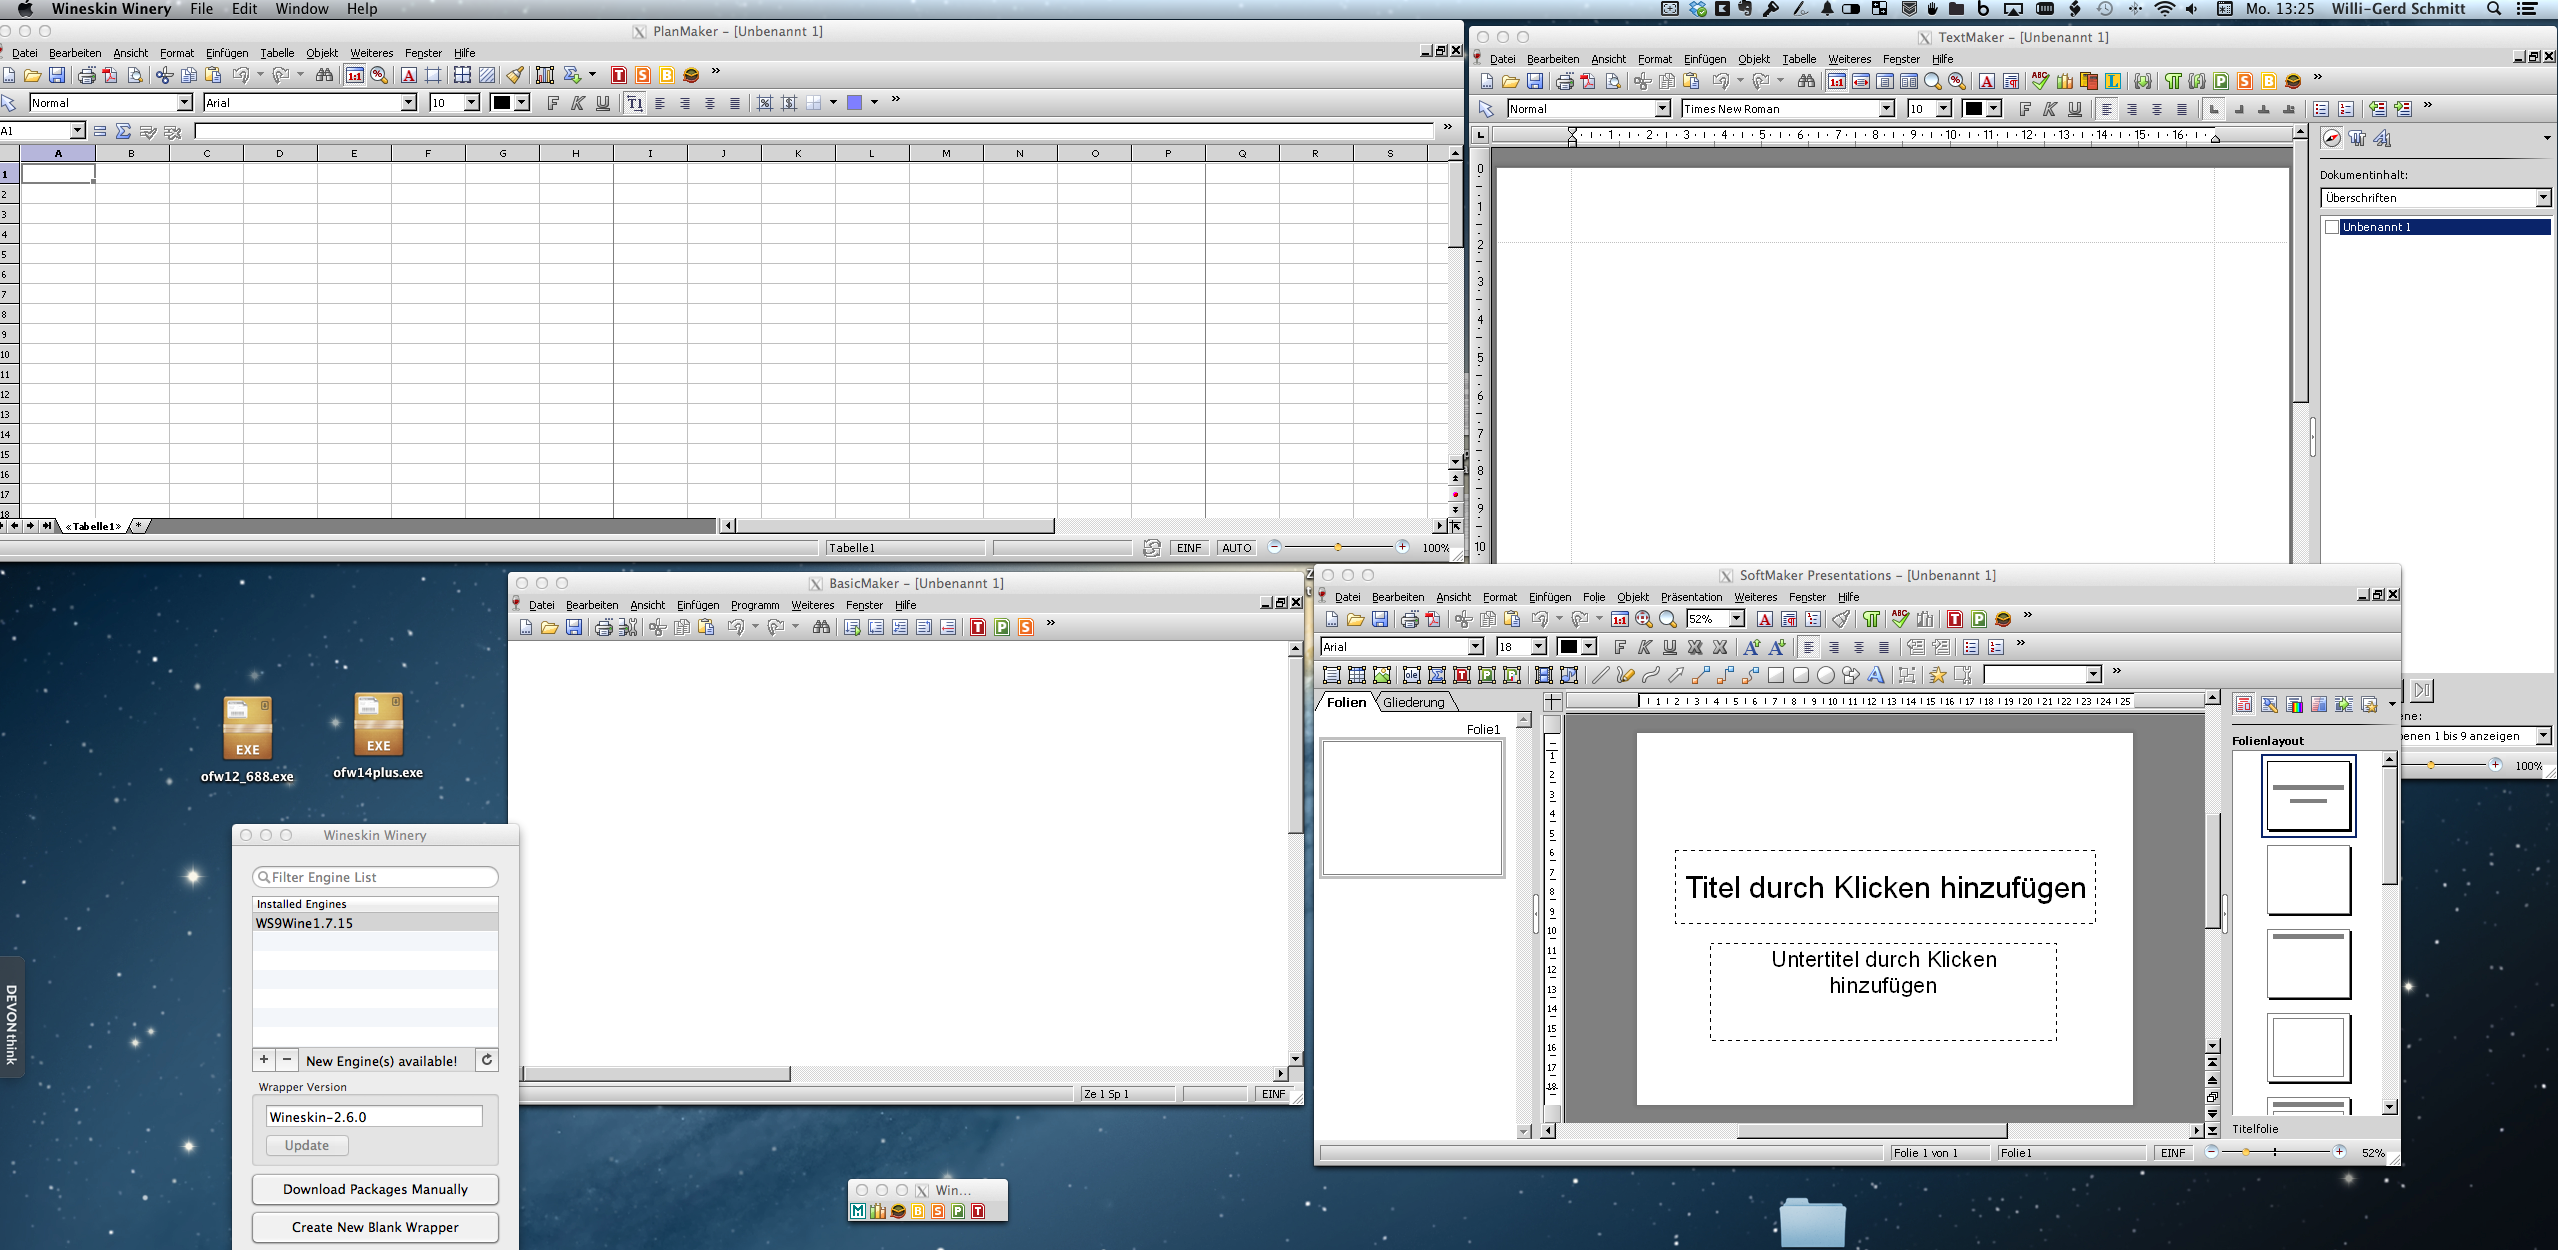This screenshot has height=1250, width=2558.
Task: Click the binoculars search icon in PlanMaker
Action: click(x=324, y=75)
